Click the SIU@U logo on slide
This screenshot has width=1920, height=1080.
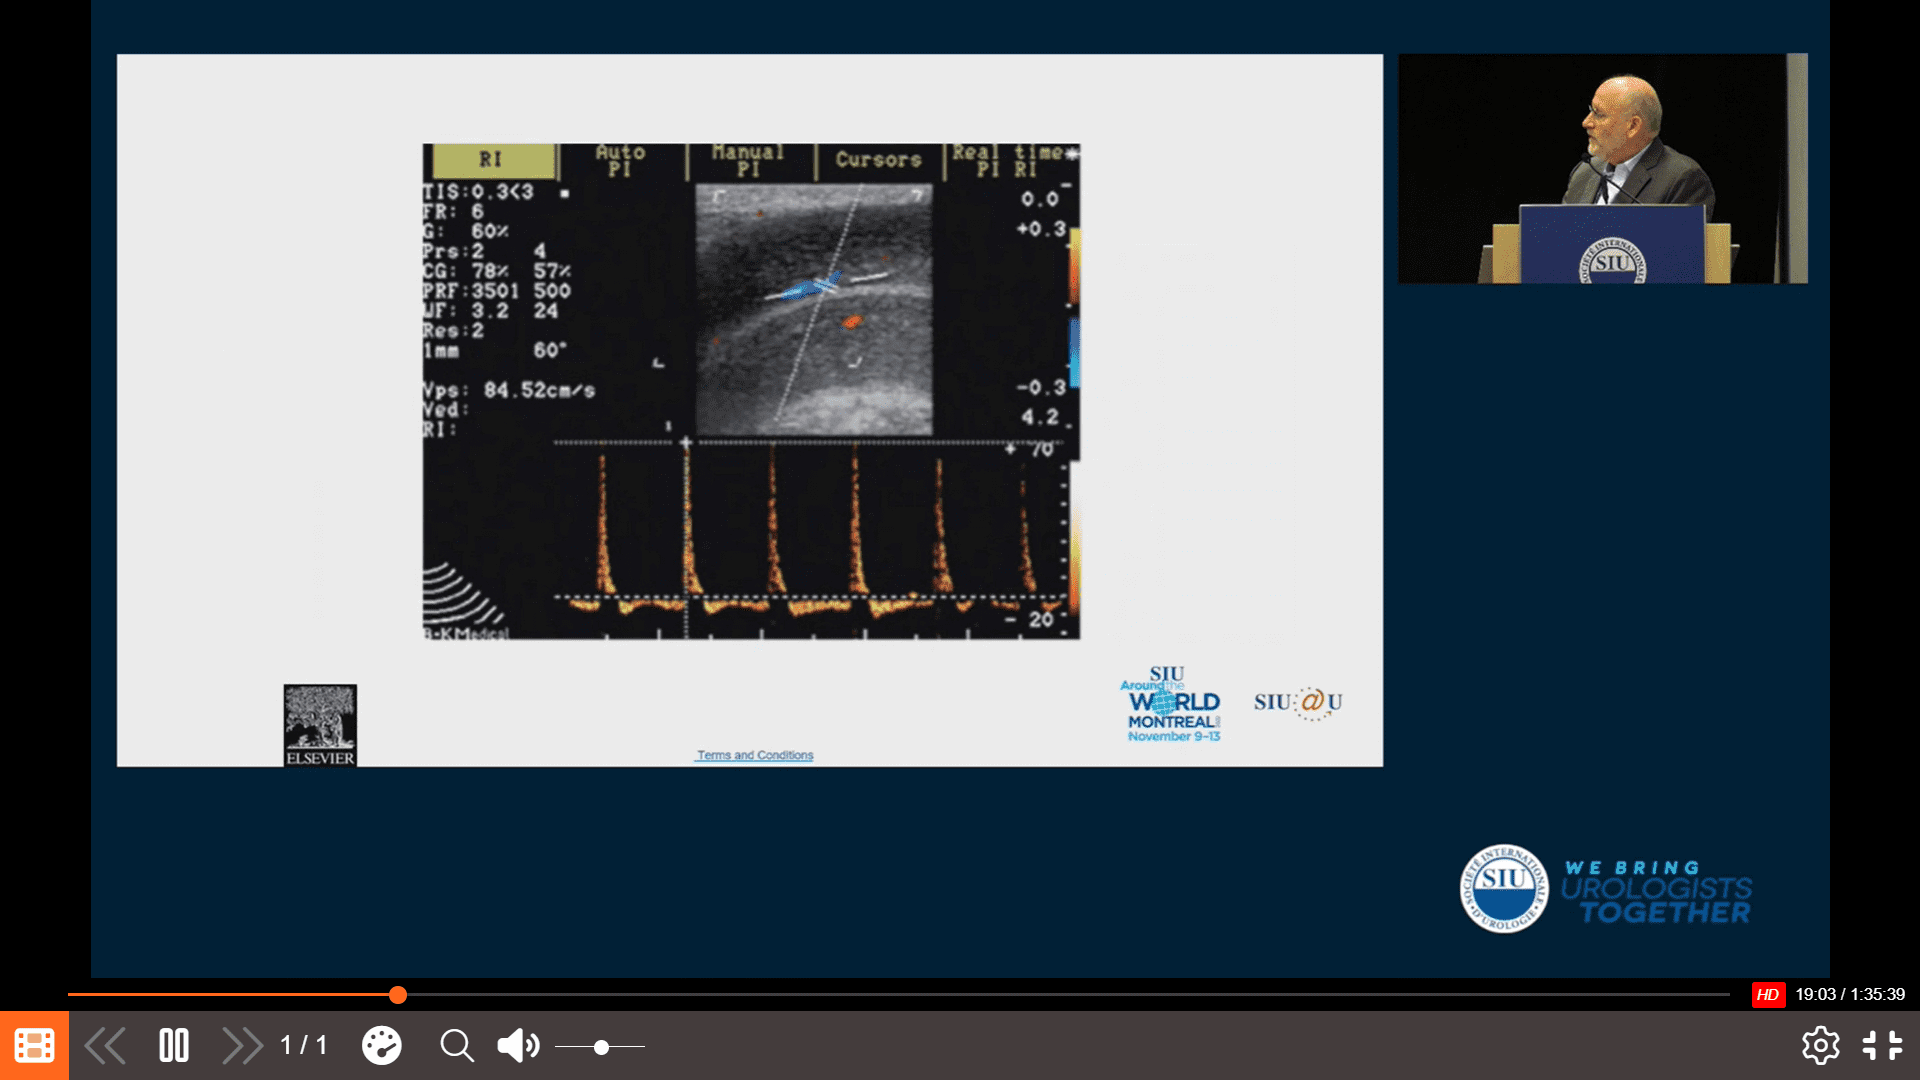pos(1298,702)
